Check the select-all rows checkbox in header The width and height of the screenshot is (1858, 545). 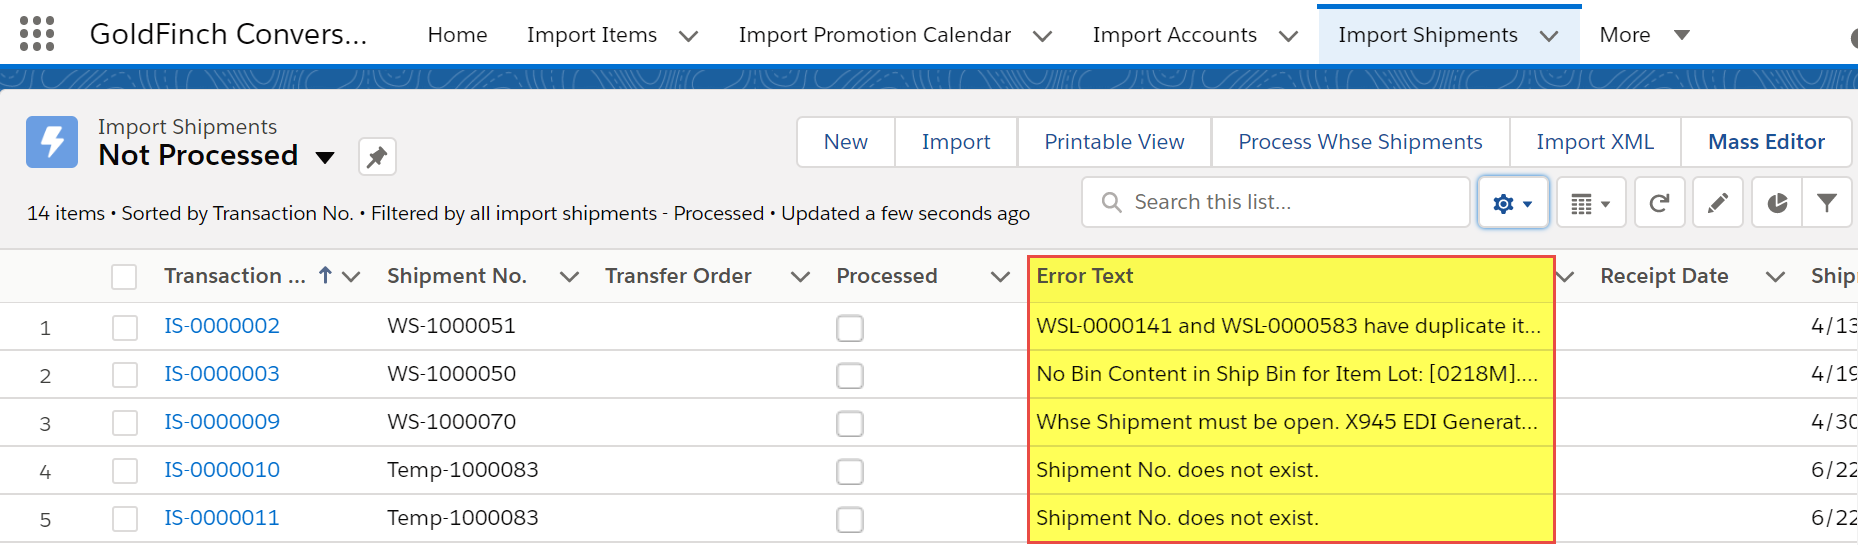[x=124, y=277]
